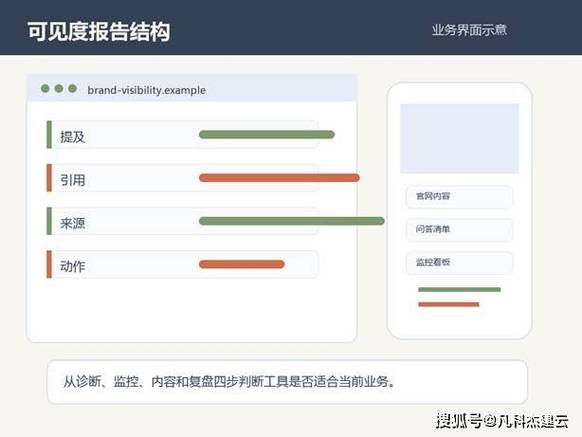This screenshot has height=437, width=582.
Task: Open the 监控看板 item in phone panel
Action: [460, 262]
